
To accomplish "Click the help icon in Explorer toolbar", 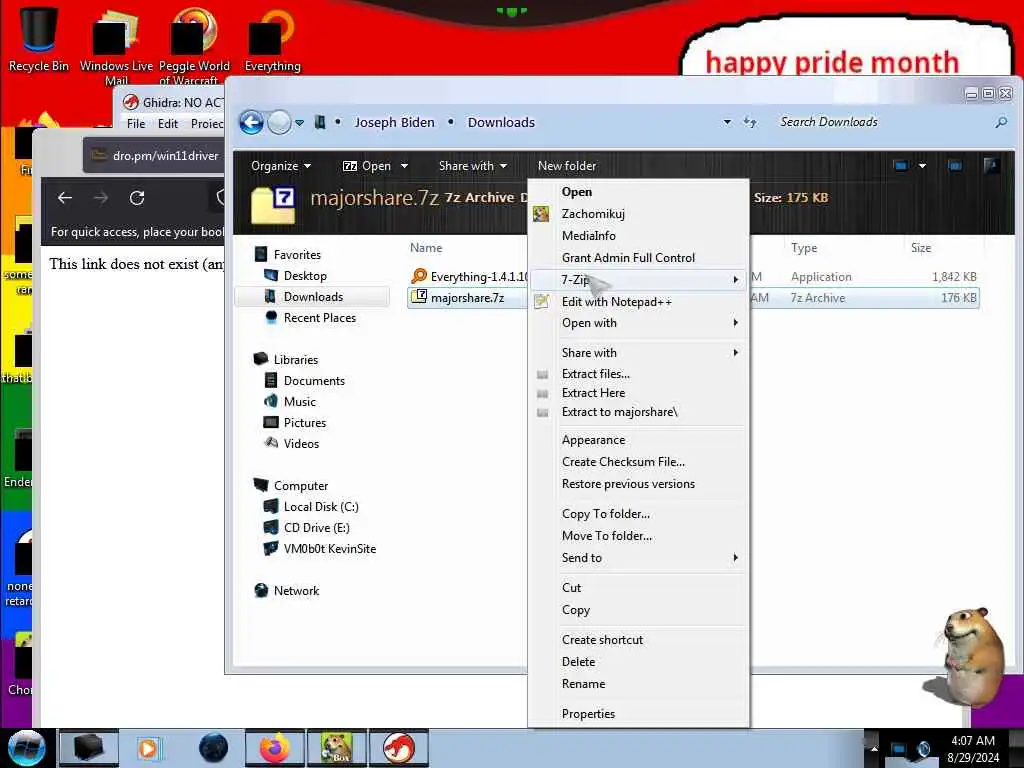I will [x=991, y=166].
